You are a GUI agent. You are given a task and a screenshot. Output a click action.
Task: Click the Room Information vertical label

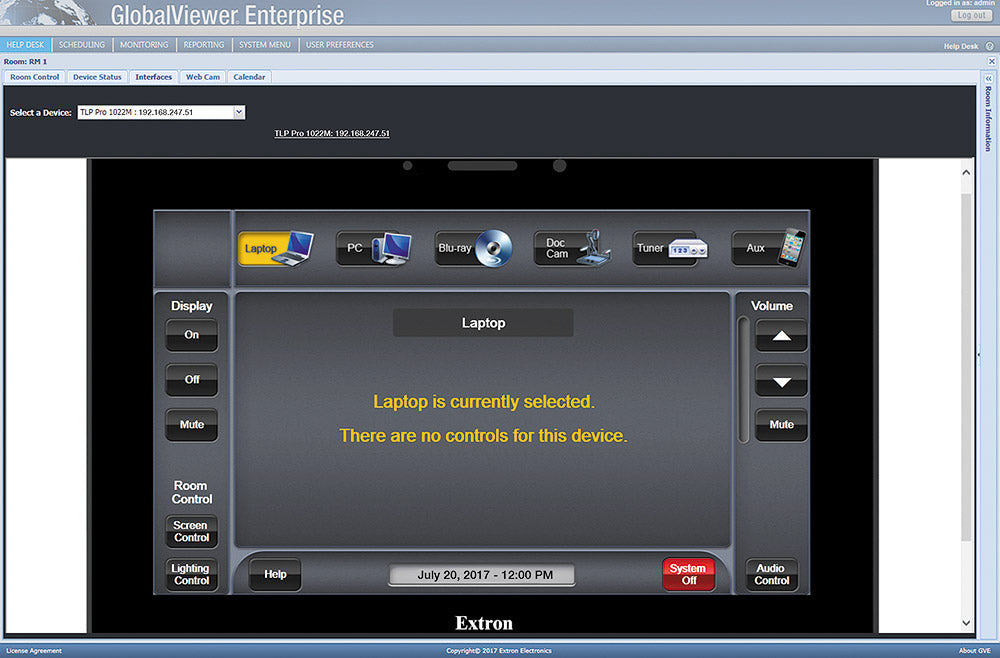click(989, 119)
